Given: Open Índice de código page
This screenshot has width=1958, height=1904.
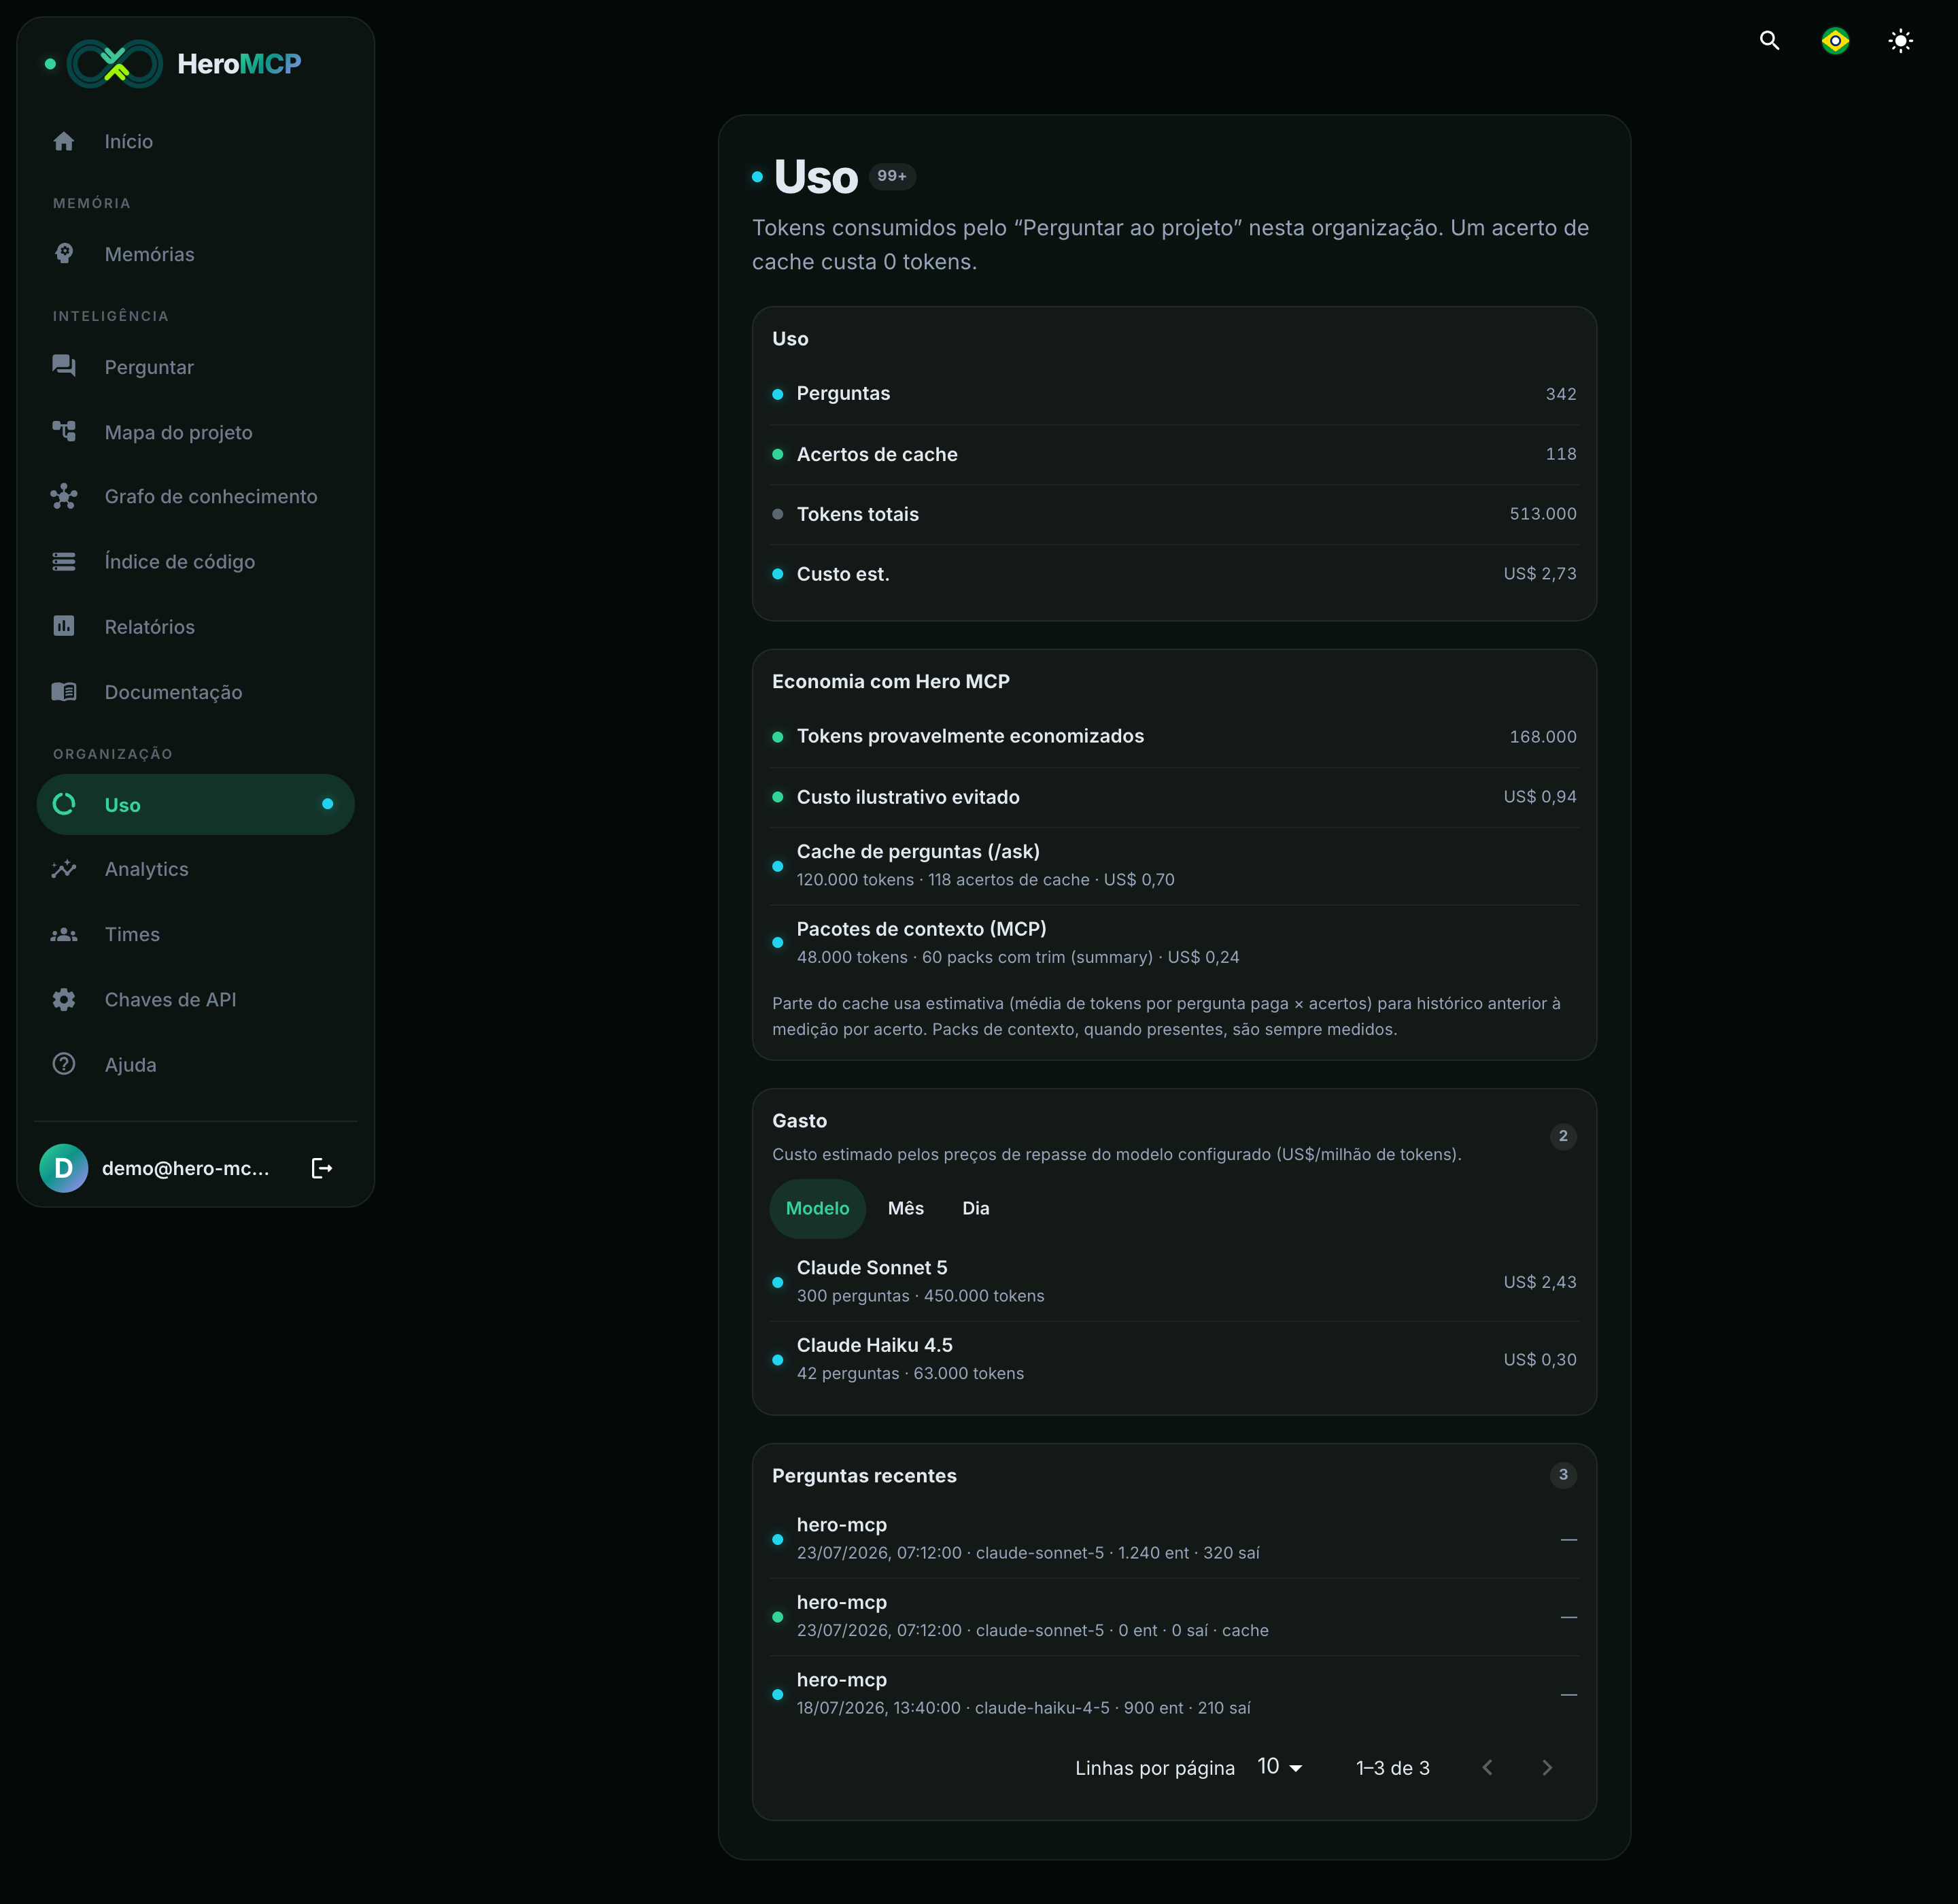Looking at the screenshot, I should click(196, 561).
